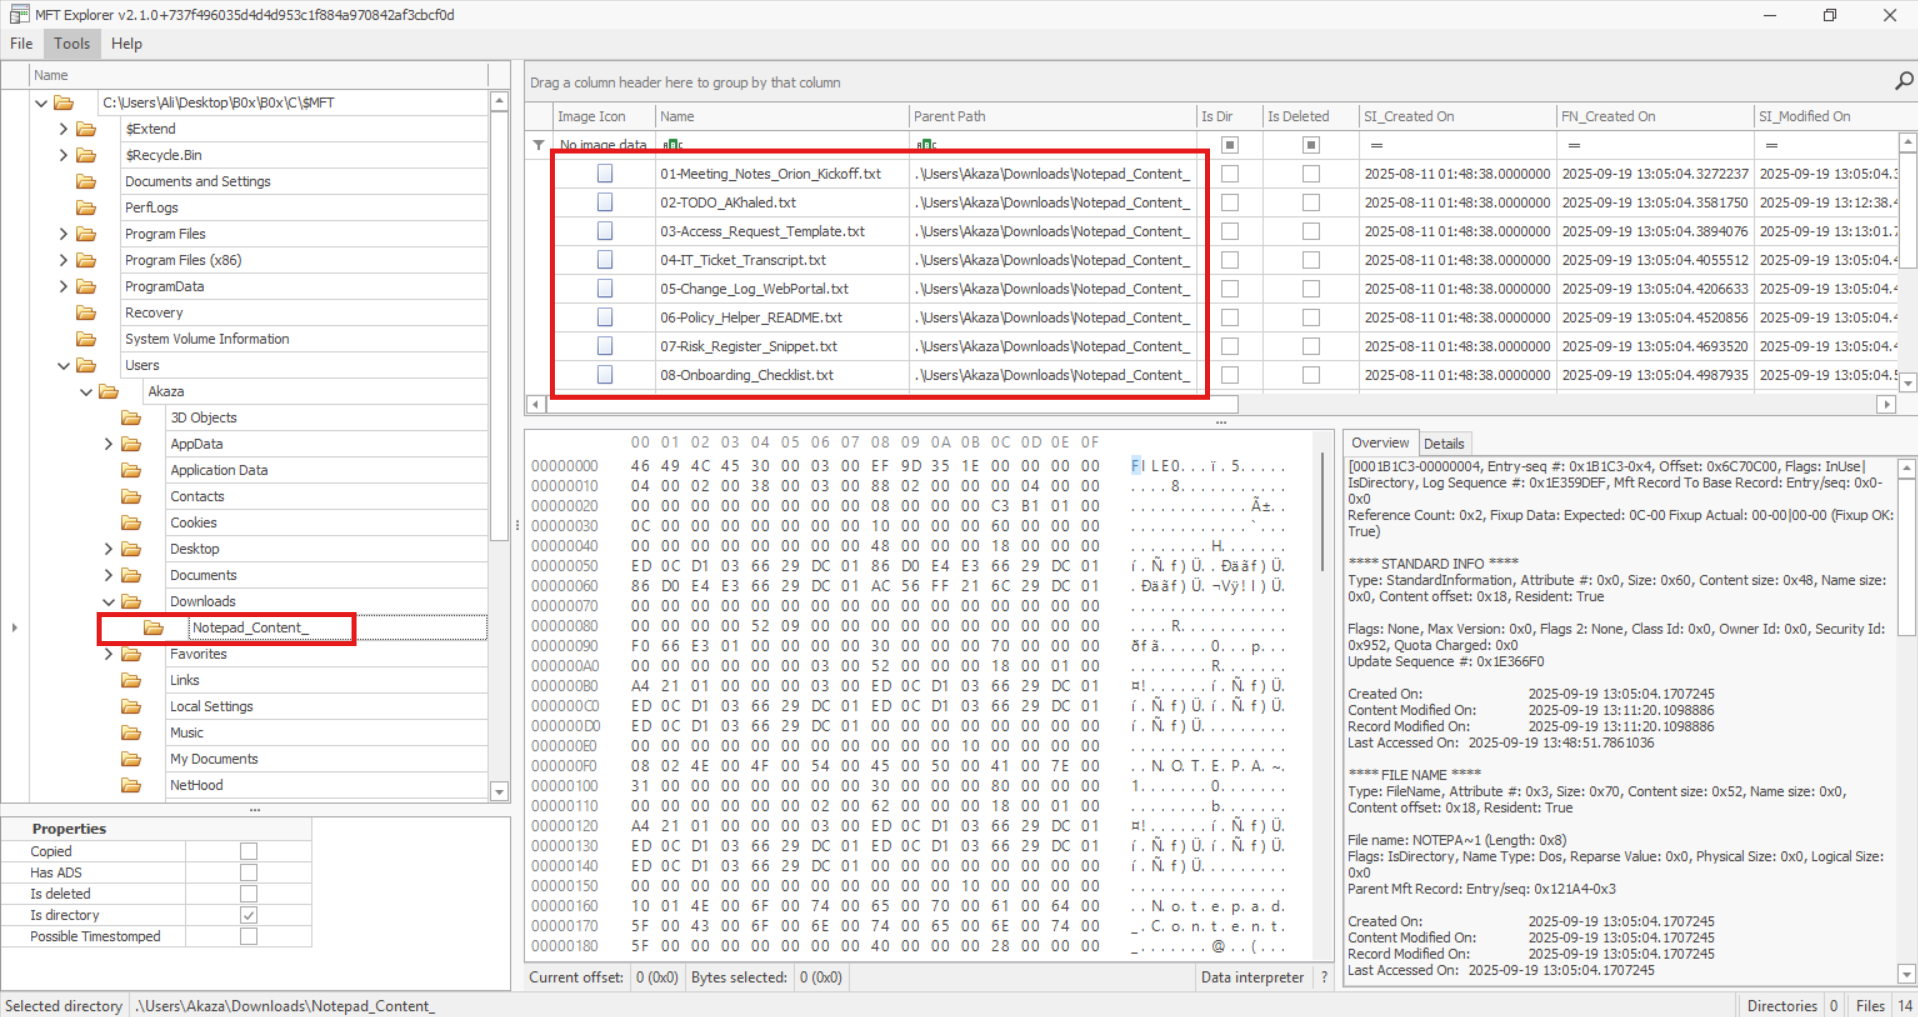Click the PerfLogs folder icon
The width and height of the screenshot is (1918, 1017).
[87, 207]
